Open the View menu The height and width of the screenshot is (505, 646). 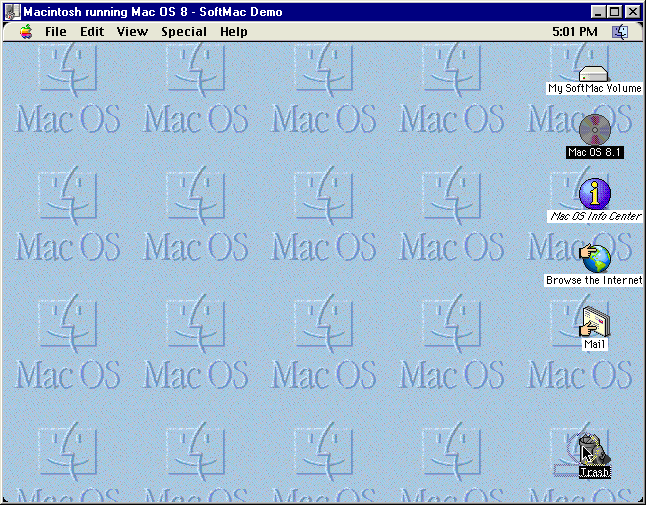click(132, 32)
